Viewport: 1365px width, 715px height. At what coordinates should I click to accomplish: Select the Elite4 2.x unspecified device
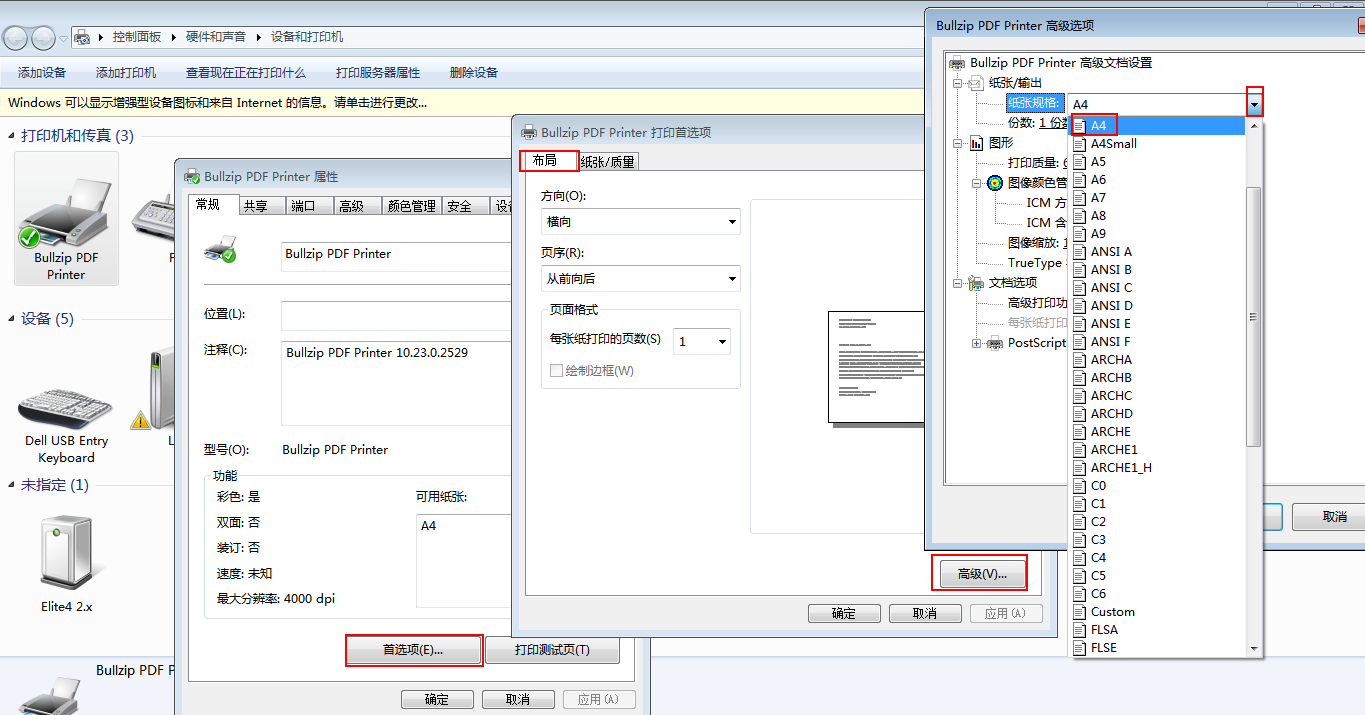66,563
